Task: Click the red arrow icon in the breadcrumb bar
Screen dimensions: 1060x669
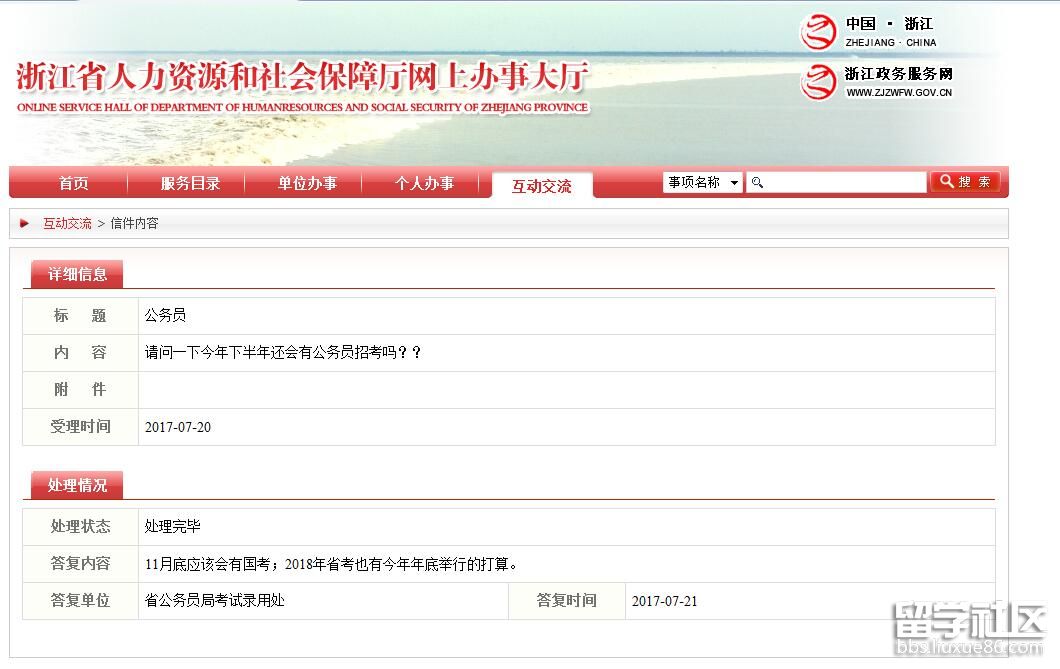Action: coord(25,223)
